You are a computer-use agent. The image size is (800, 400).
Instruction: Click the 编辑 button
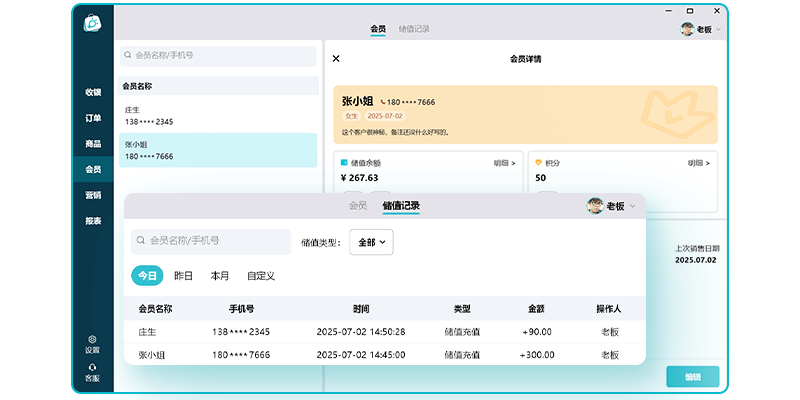[692, 377]
